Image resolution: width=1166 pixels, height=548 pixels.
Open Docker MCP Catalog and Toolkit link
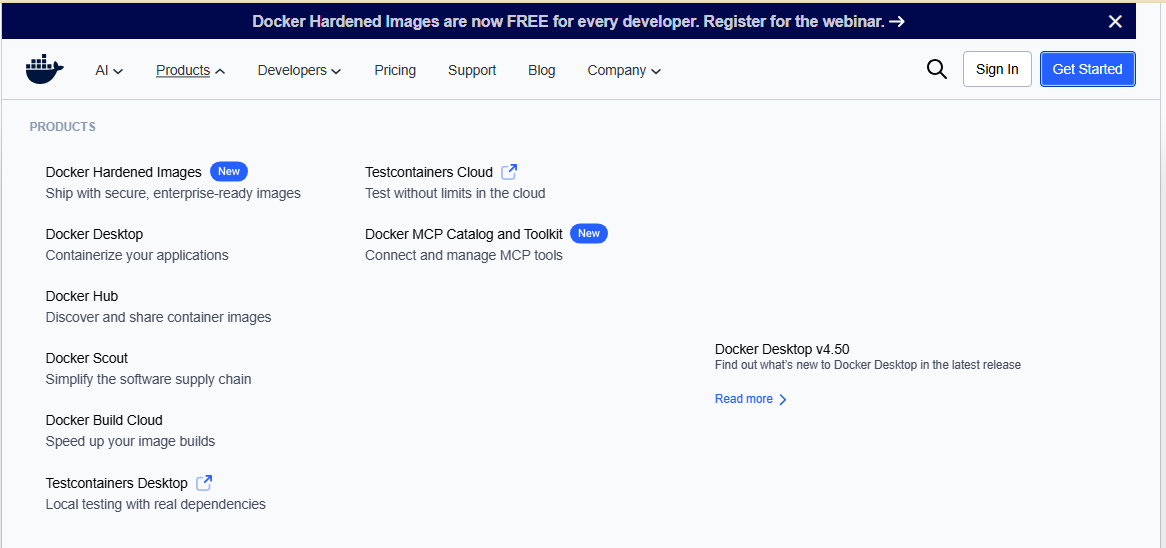click(x=464, y=234)
